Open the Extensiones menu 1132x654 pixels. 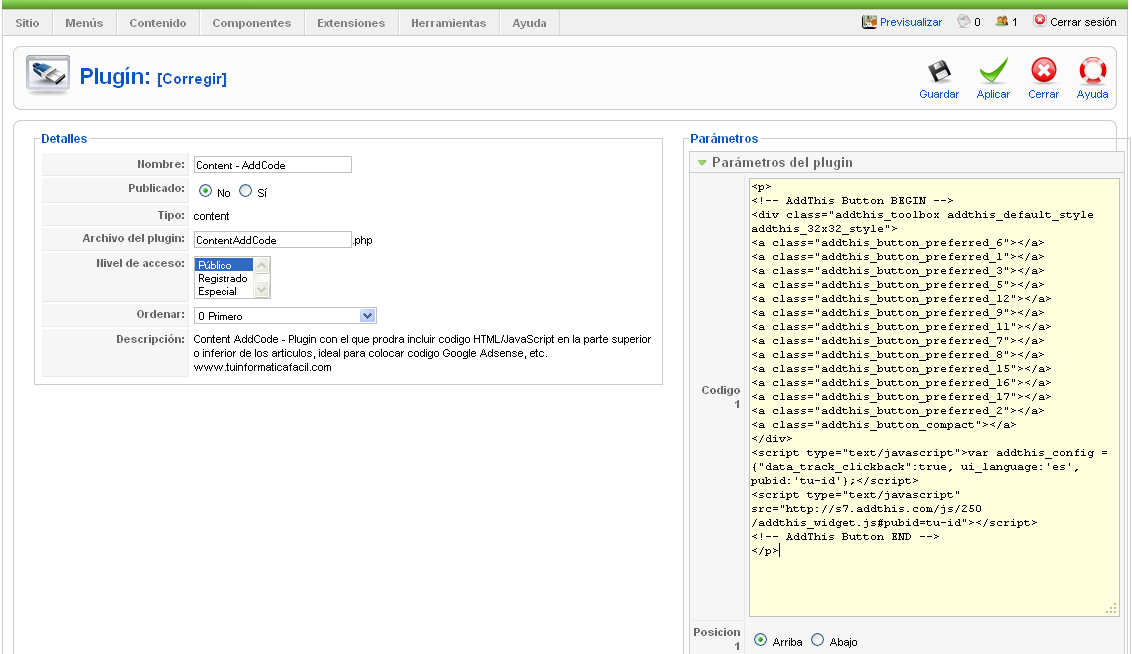(x=351, y=23)
